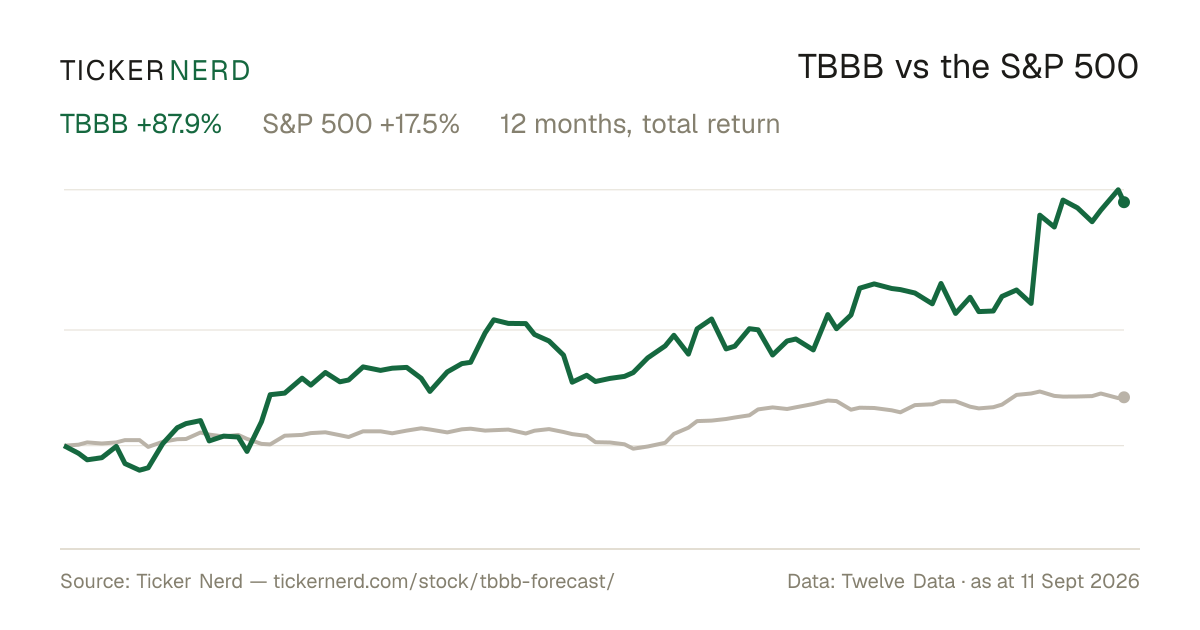Click the green TBBB end-point dot
The image size is (1200, 630).
[1124, 202]
